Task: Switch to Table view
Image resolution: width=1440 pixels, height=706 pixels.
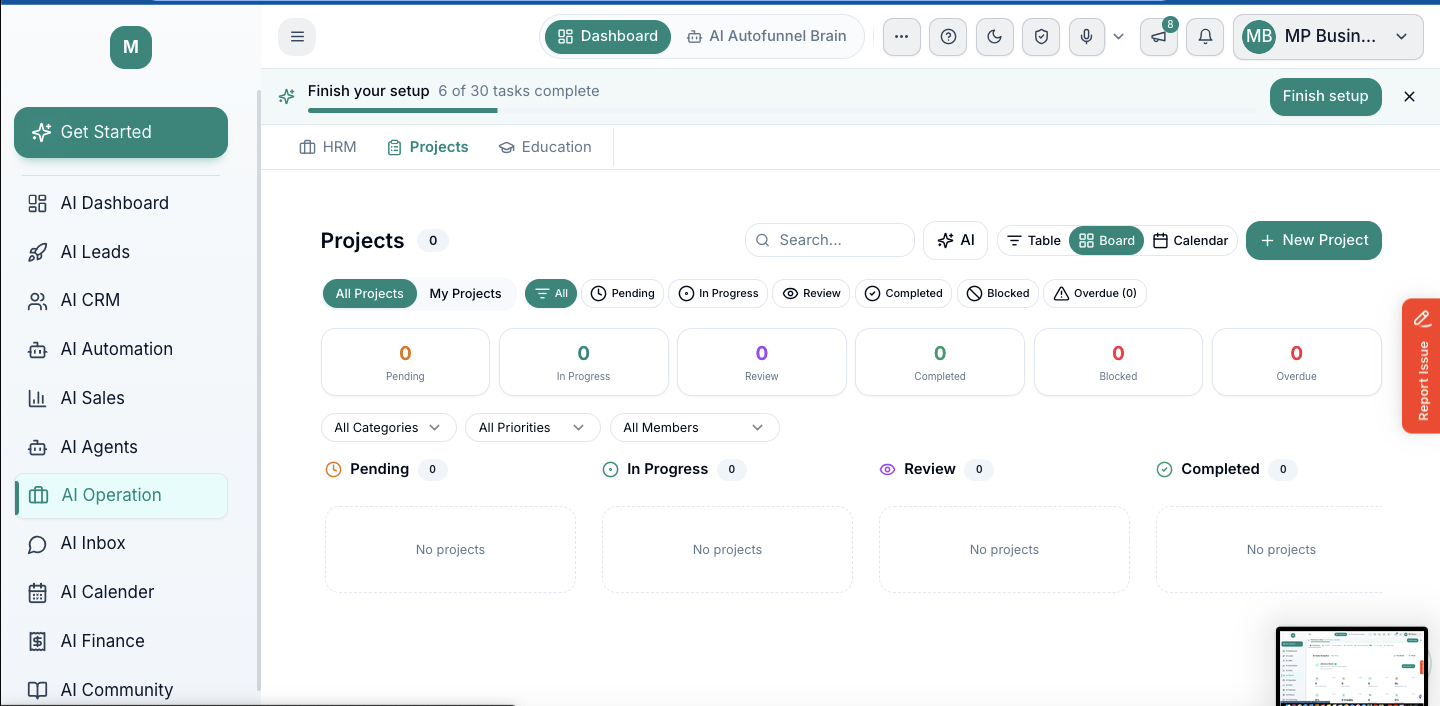Action: pos(1034,241)
